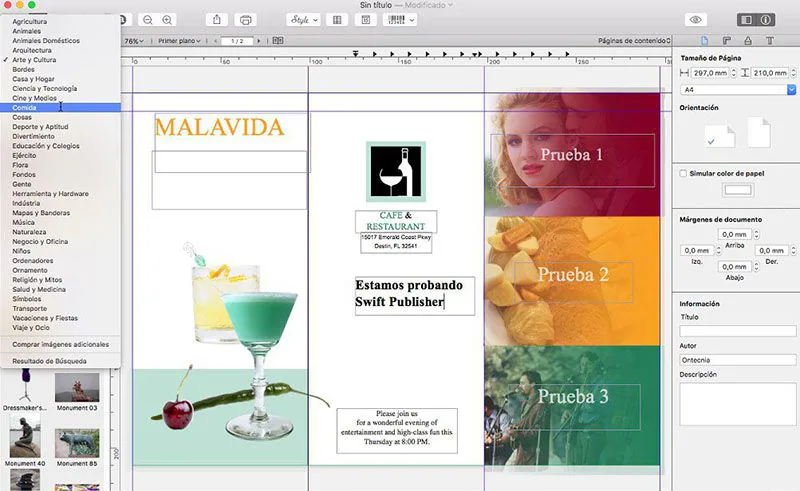Go to previous page arrow
This screenshot has width=800, height=491.
click(x=216, y=41)
